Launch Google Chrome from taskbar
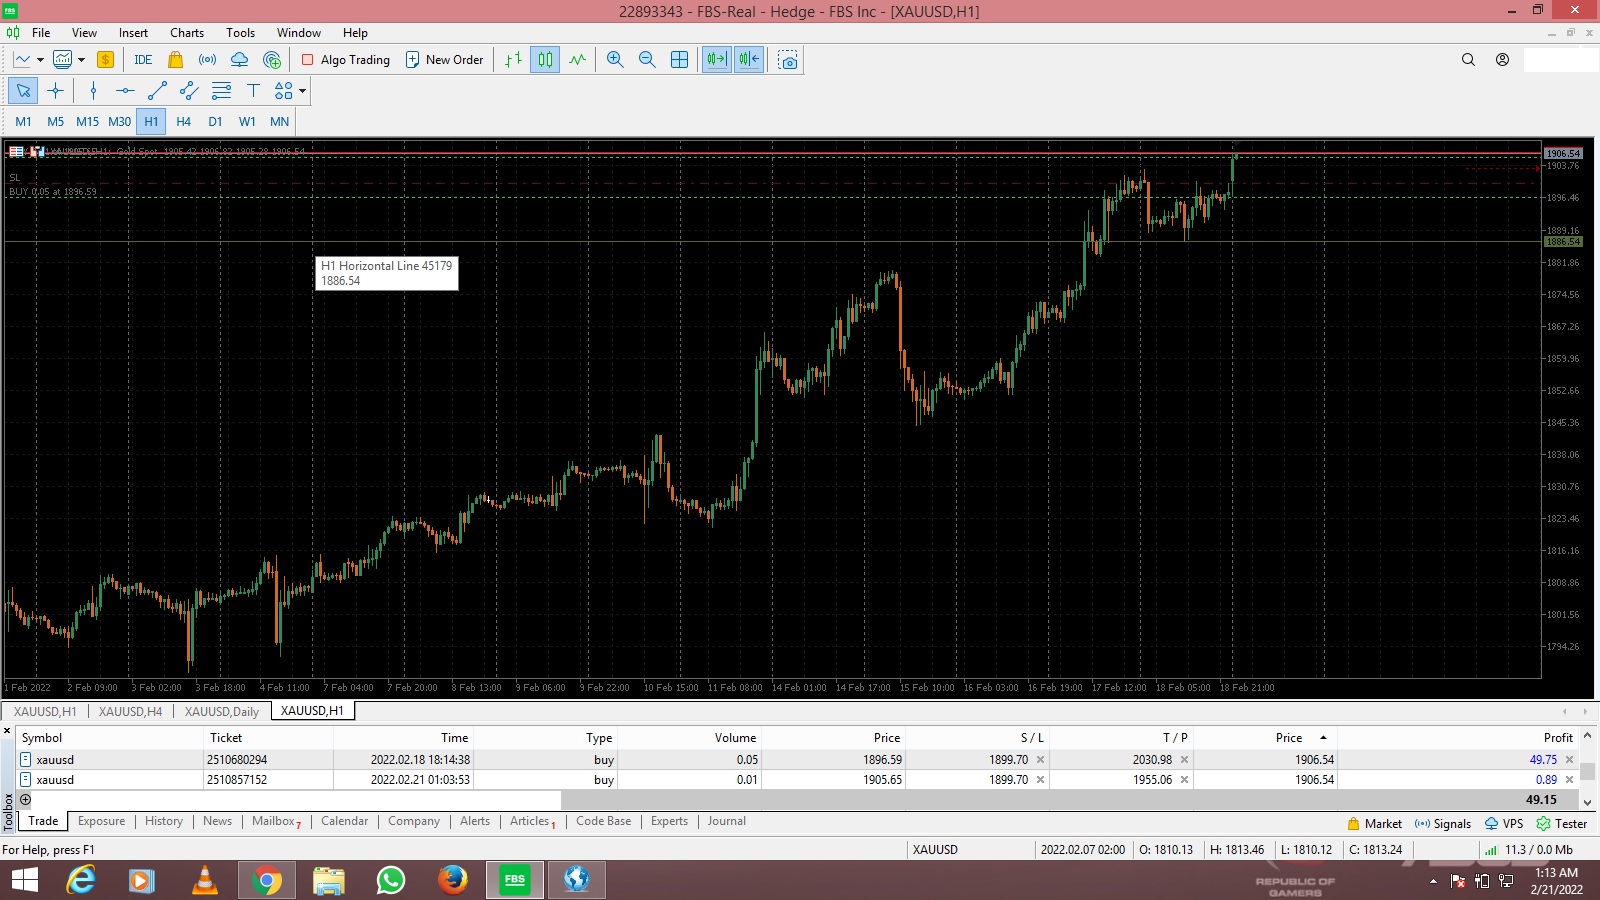This screenshot has height=900, width=1600. coord(266,880)
